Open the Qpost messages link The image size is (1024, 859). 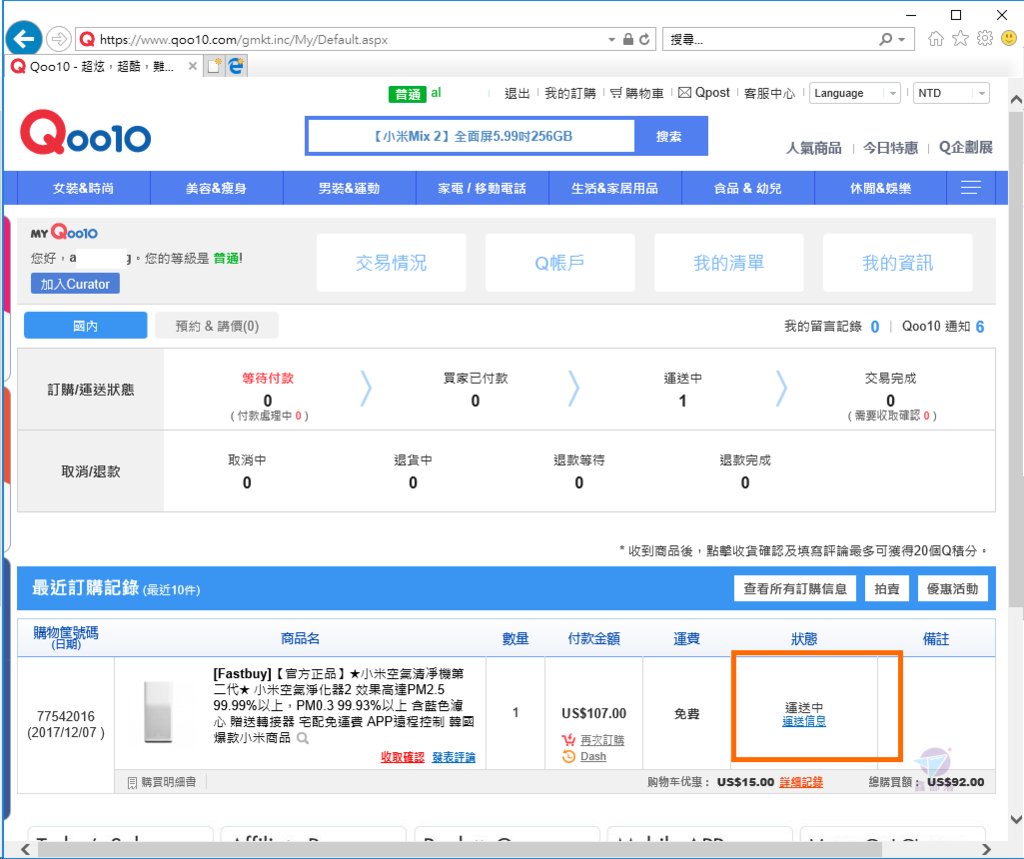[x=703, y=93]
